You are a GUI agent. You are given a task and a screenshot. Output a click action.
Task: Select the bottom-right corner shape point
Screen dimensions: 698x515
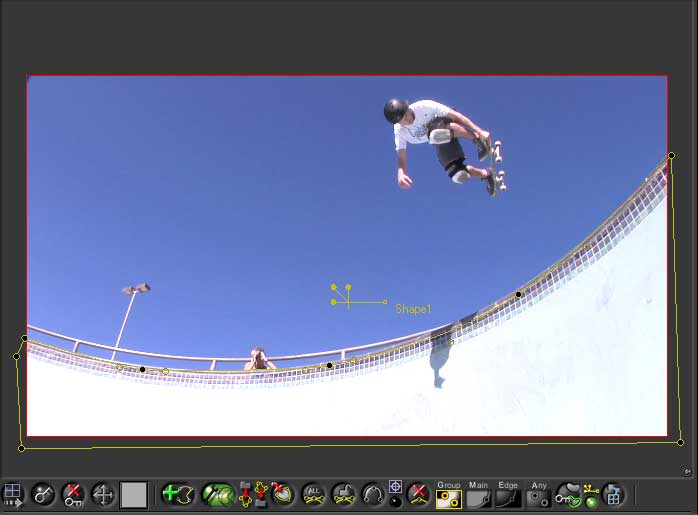(680, 442)
